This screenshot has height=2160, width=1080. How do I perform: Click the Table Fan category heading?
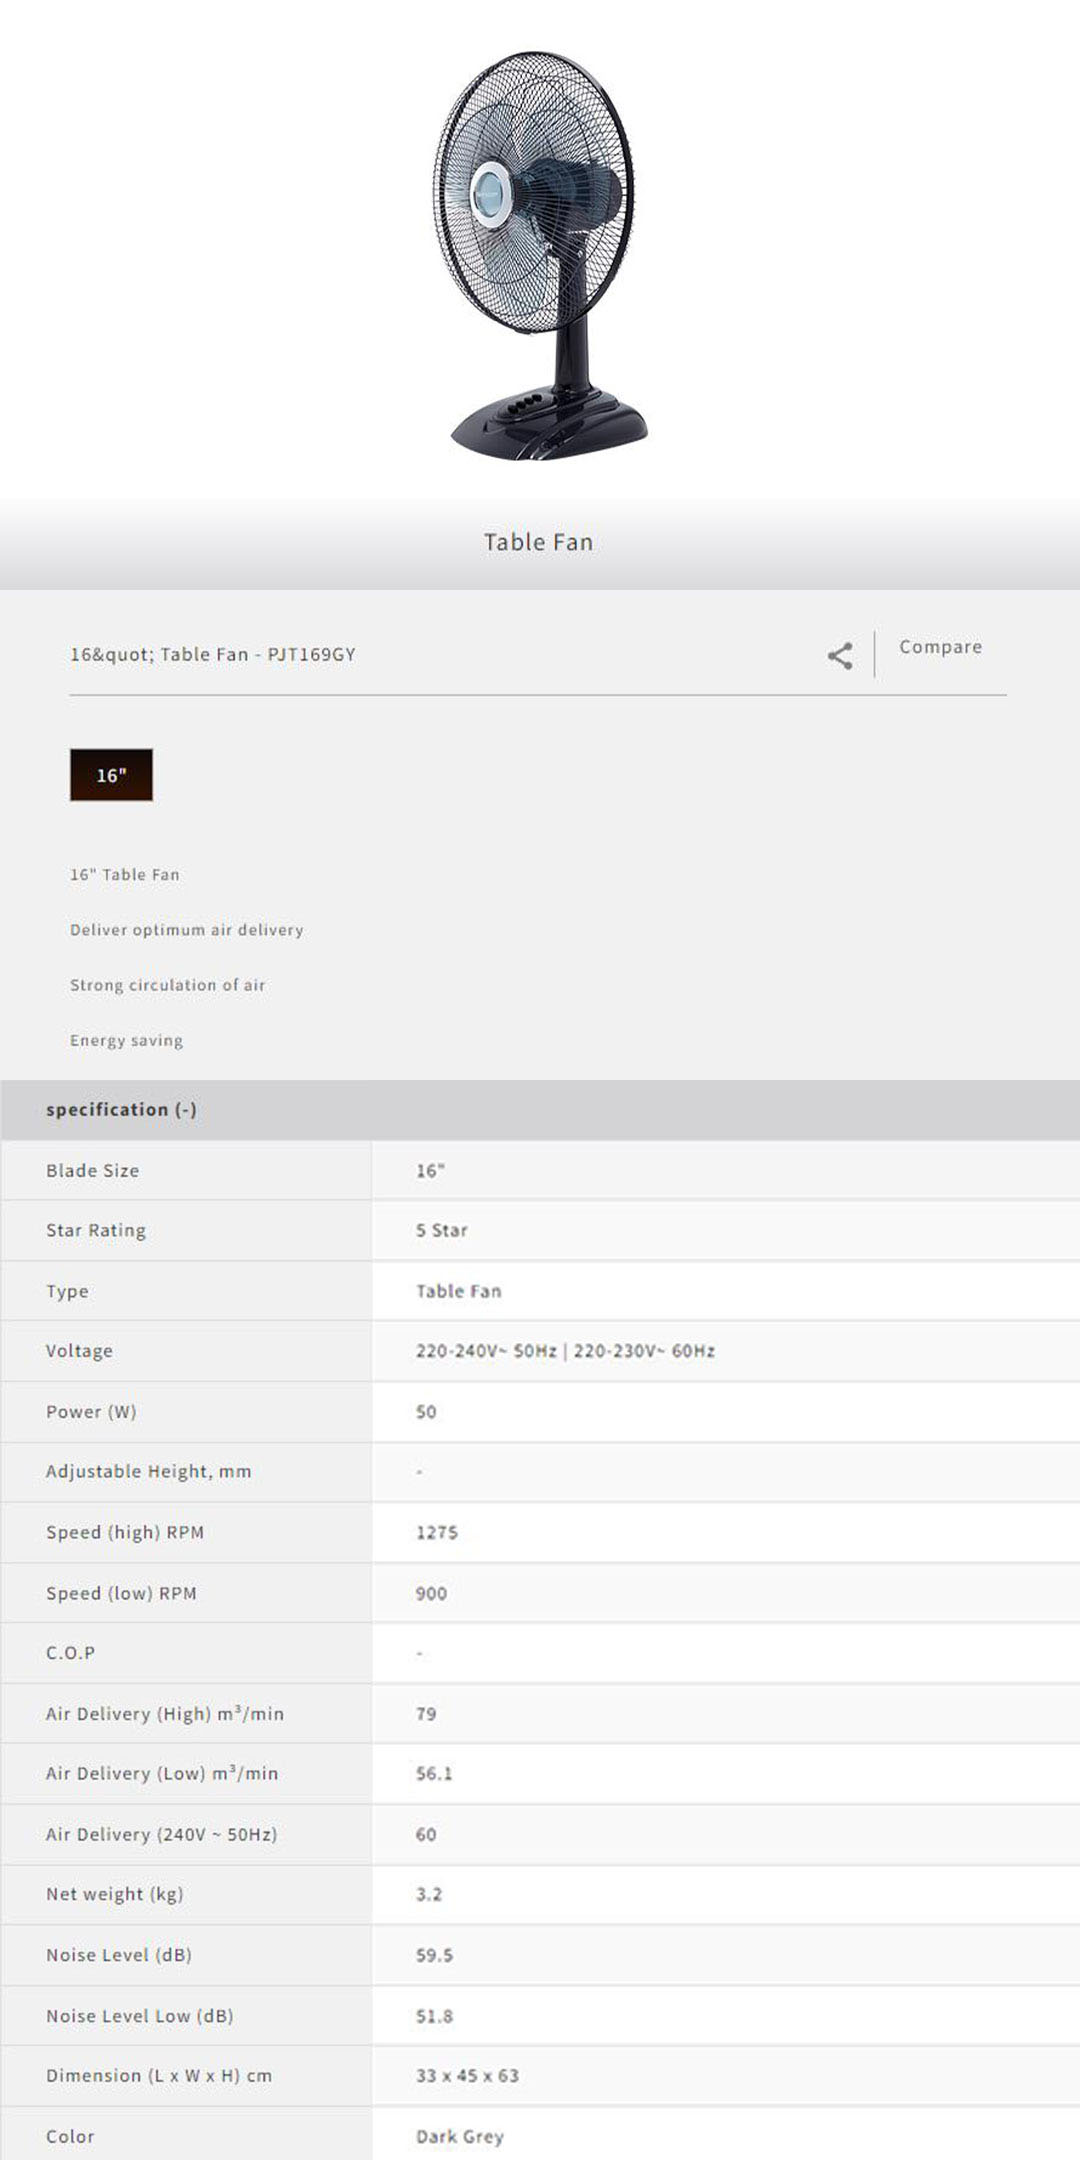pyautogui.click(x=538, y=542)
